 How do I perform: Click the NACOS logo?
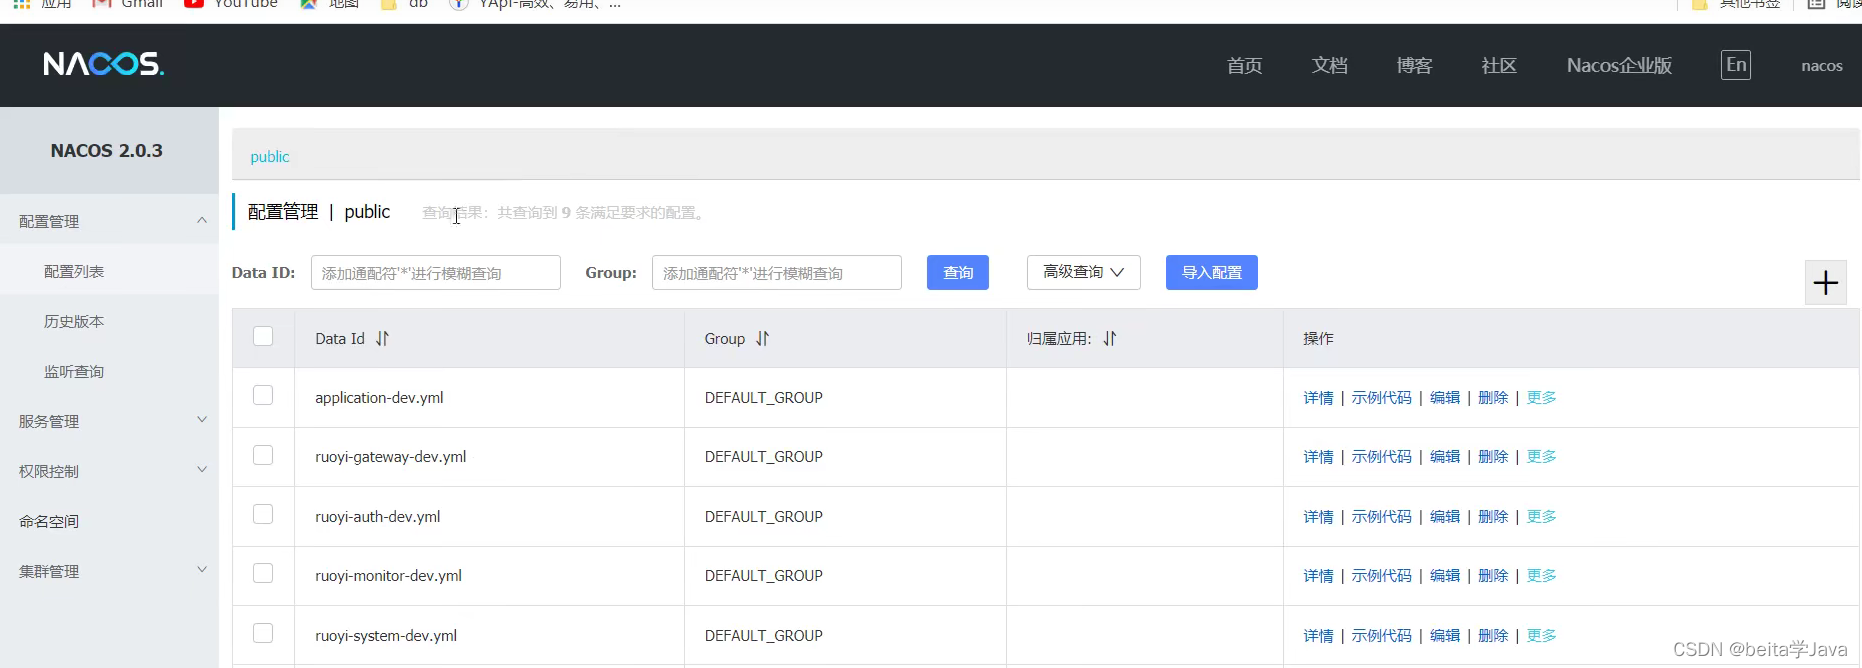tap(103, 64)
